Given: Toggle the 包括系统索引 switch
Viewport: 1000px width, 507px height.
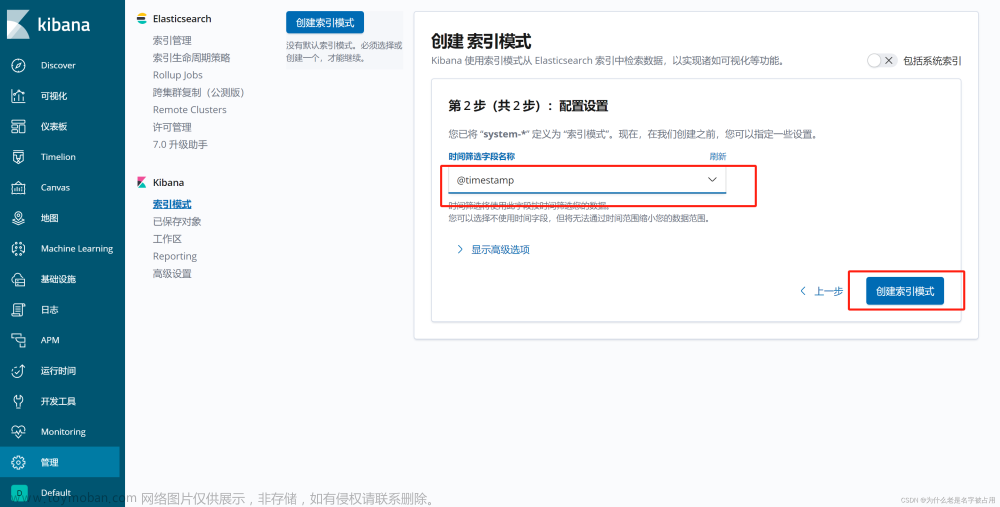Looking at the screenshot, I should (x=881, y=61).
